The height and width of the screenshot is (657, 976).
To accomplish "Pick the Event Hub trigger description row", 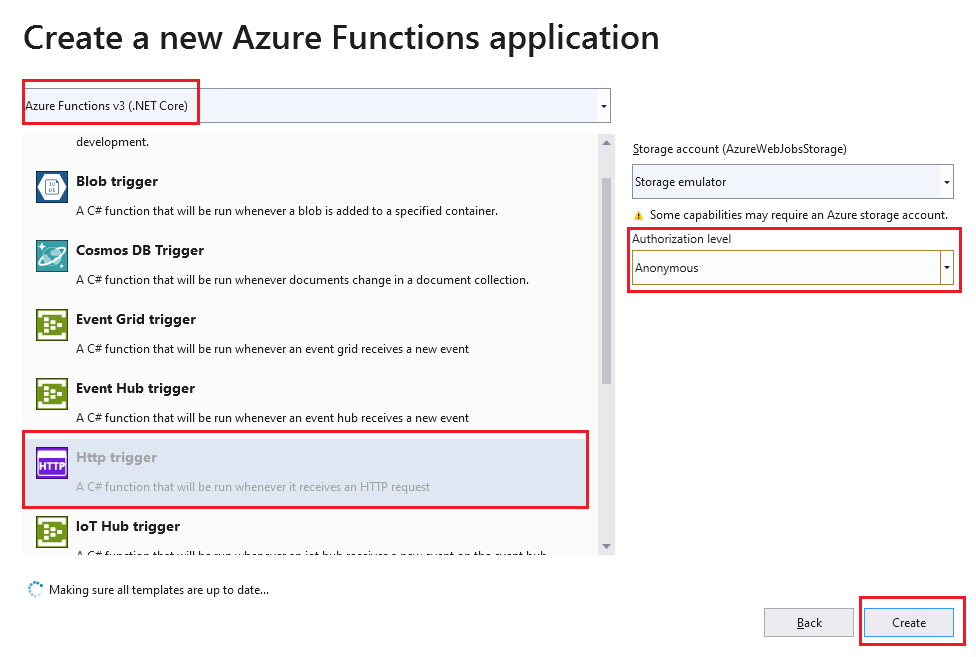I will pos(272,418).
